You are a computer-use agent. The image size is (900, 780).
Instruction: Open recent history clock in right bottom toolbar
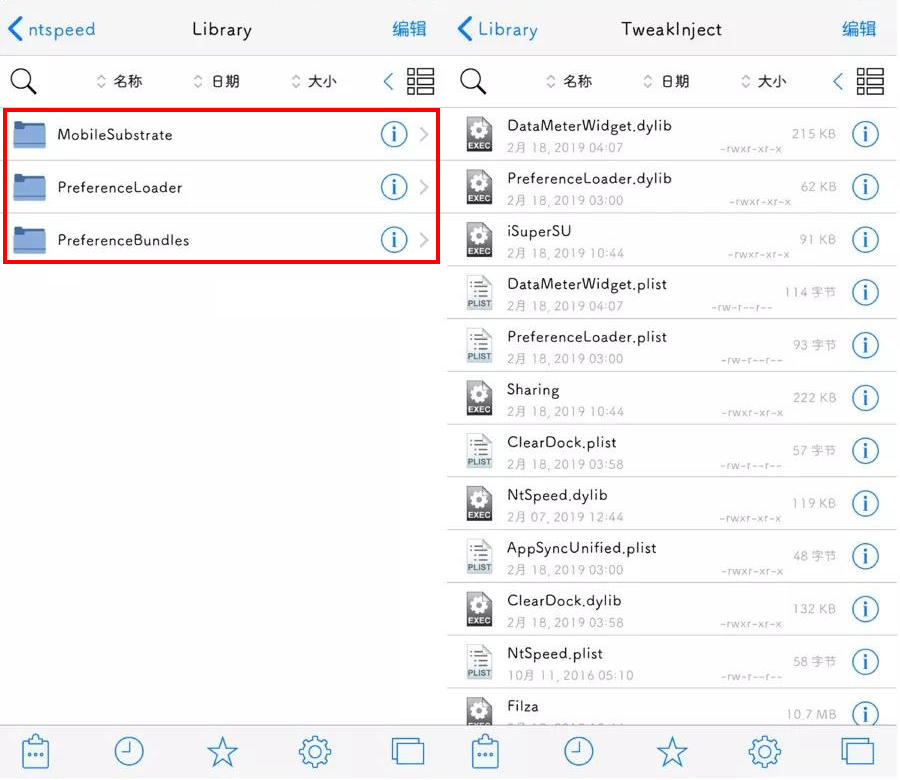point(578,751)
